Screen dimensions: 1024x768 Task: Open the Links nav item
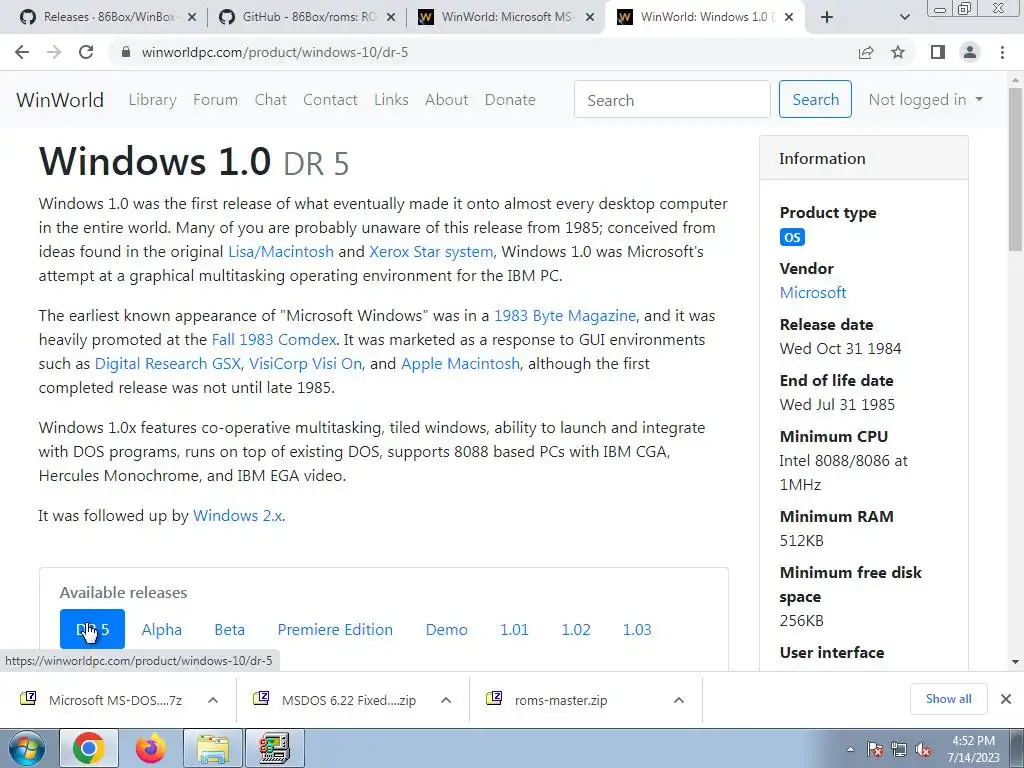pos(391,100)
